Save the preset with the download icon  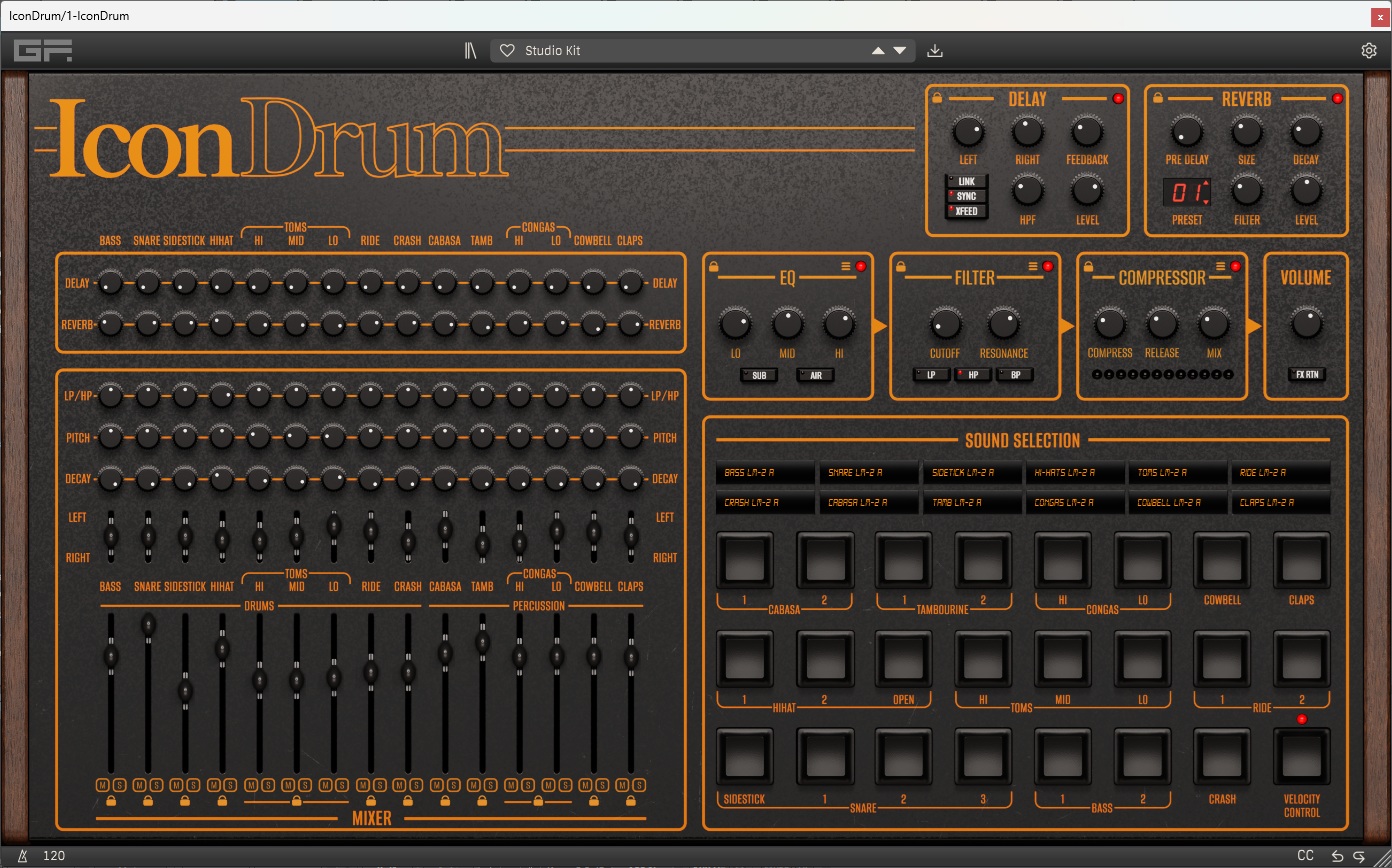click(935, 49)
